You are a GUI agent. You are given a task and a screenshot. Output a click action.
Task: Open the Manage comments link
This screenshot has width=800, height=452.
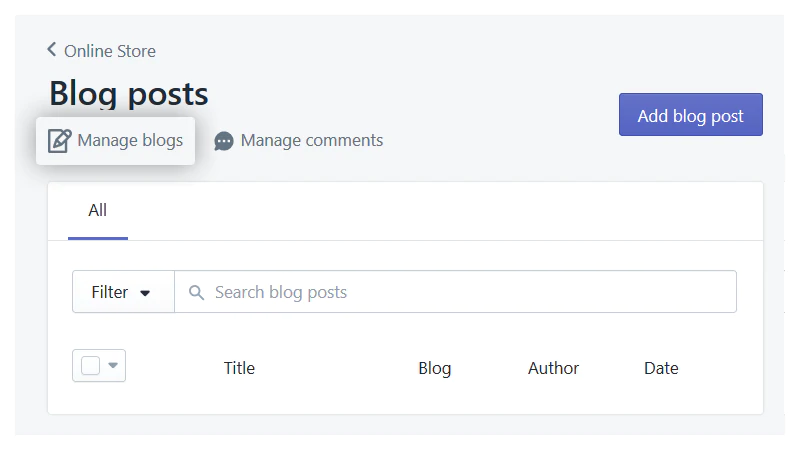click(311, 140)
